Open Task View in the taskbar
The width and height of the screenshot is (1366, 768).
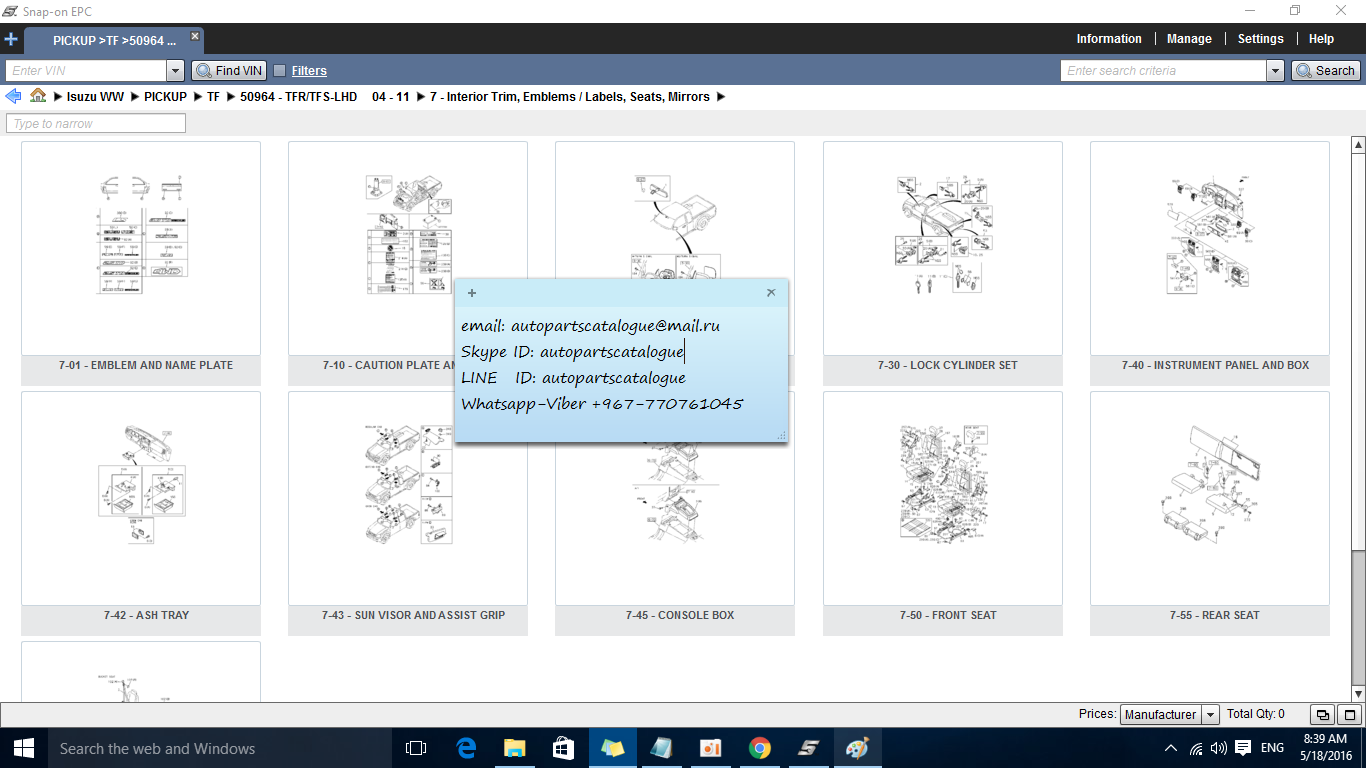(416, 748)
